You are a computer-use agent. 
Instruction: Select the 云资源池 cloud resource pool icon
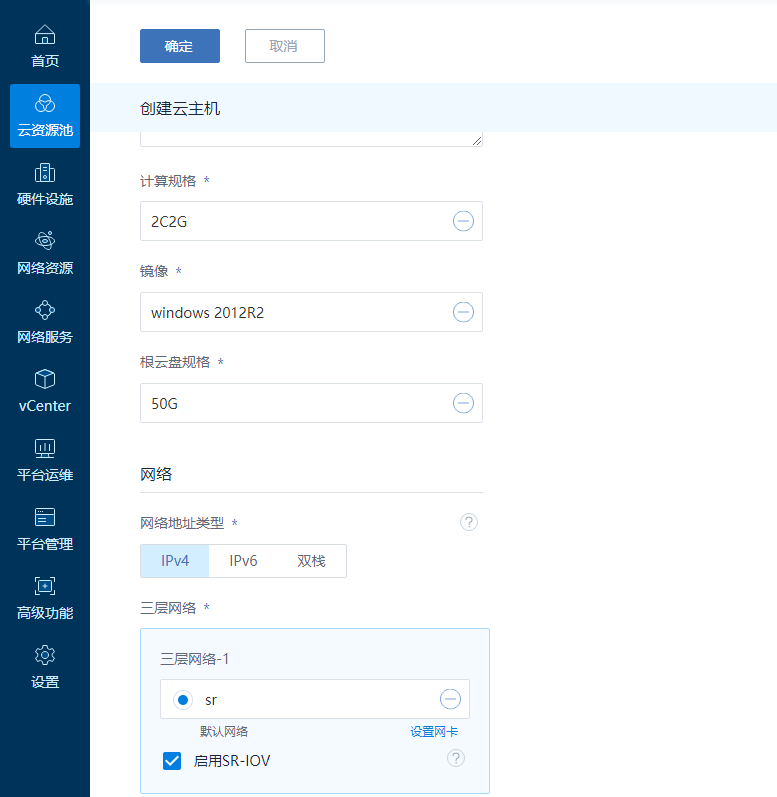(x=45, y=104)
